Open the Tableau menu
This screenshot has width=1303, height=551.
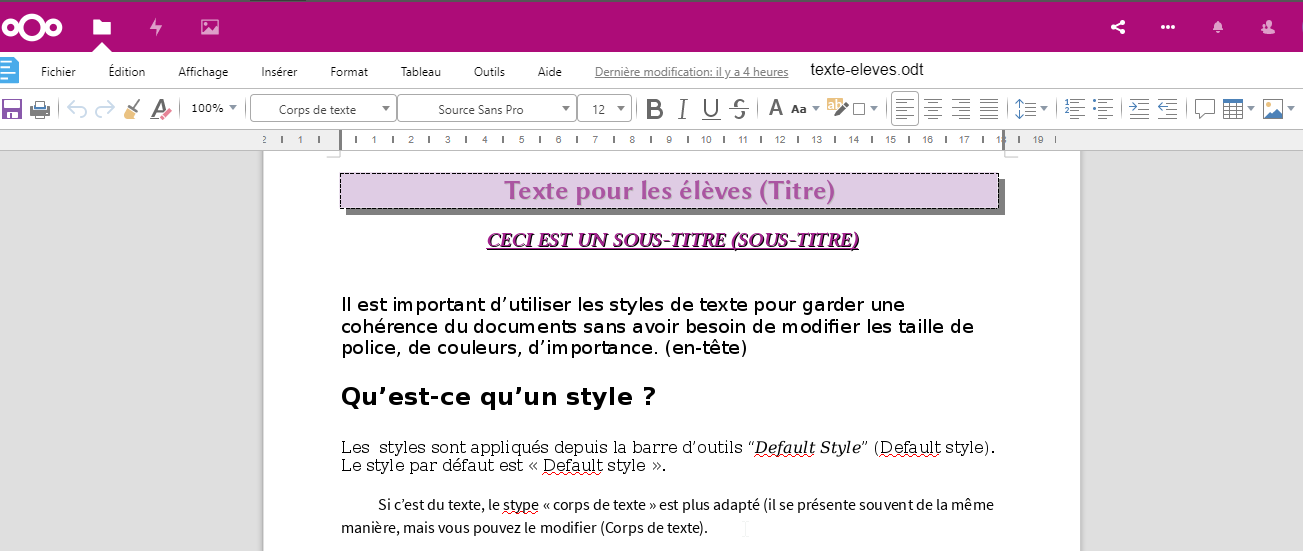point(420,72)
